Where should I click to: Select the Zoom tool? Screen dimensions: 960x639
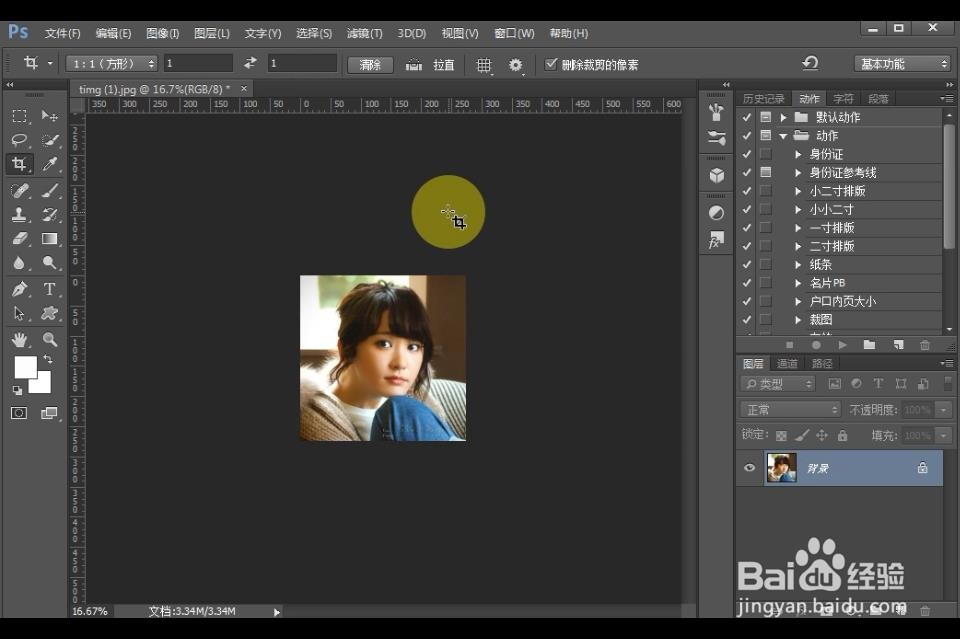tap(50, 339)
